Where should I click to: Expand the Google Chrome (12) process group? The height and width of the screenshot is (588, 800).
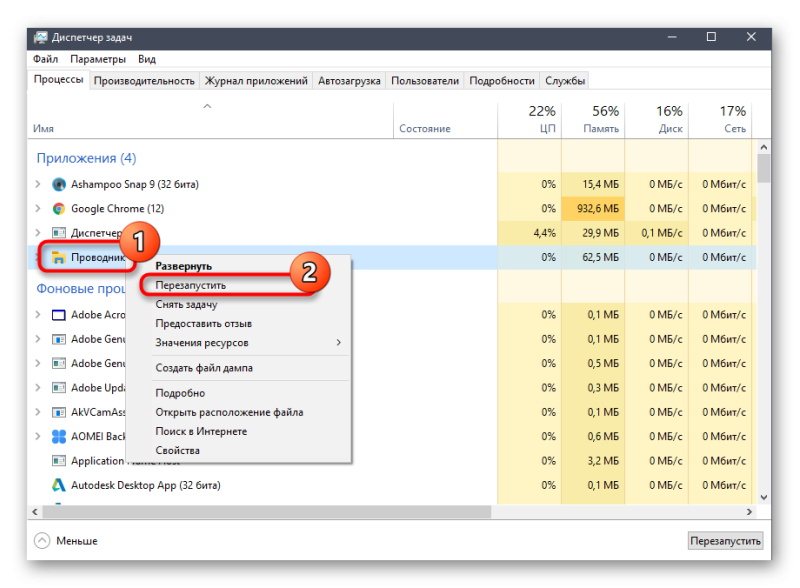[x=38, y=209]
